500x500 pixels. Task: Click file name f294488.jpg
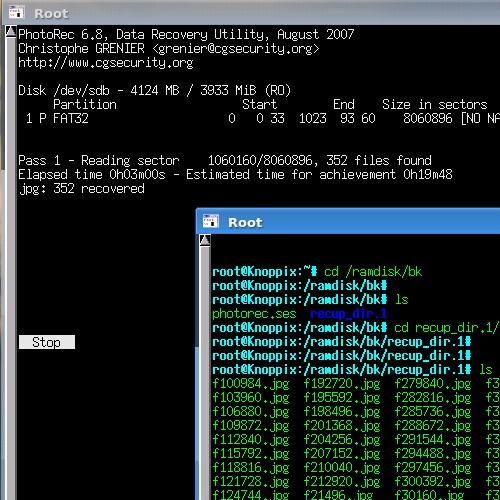pos(433,454)
